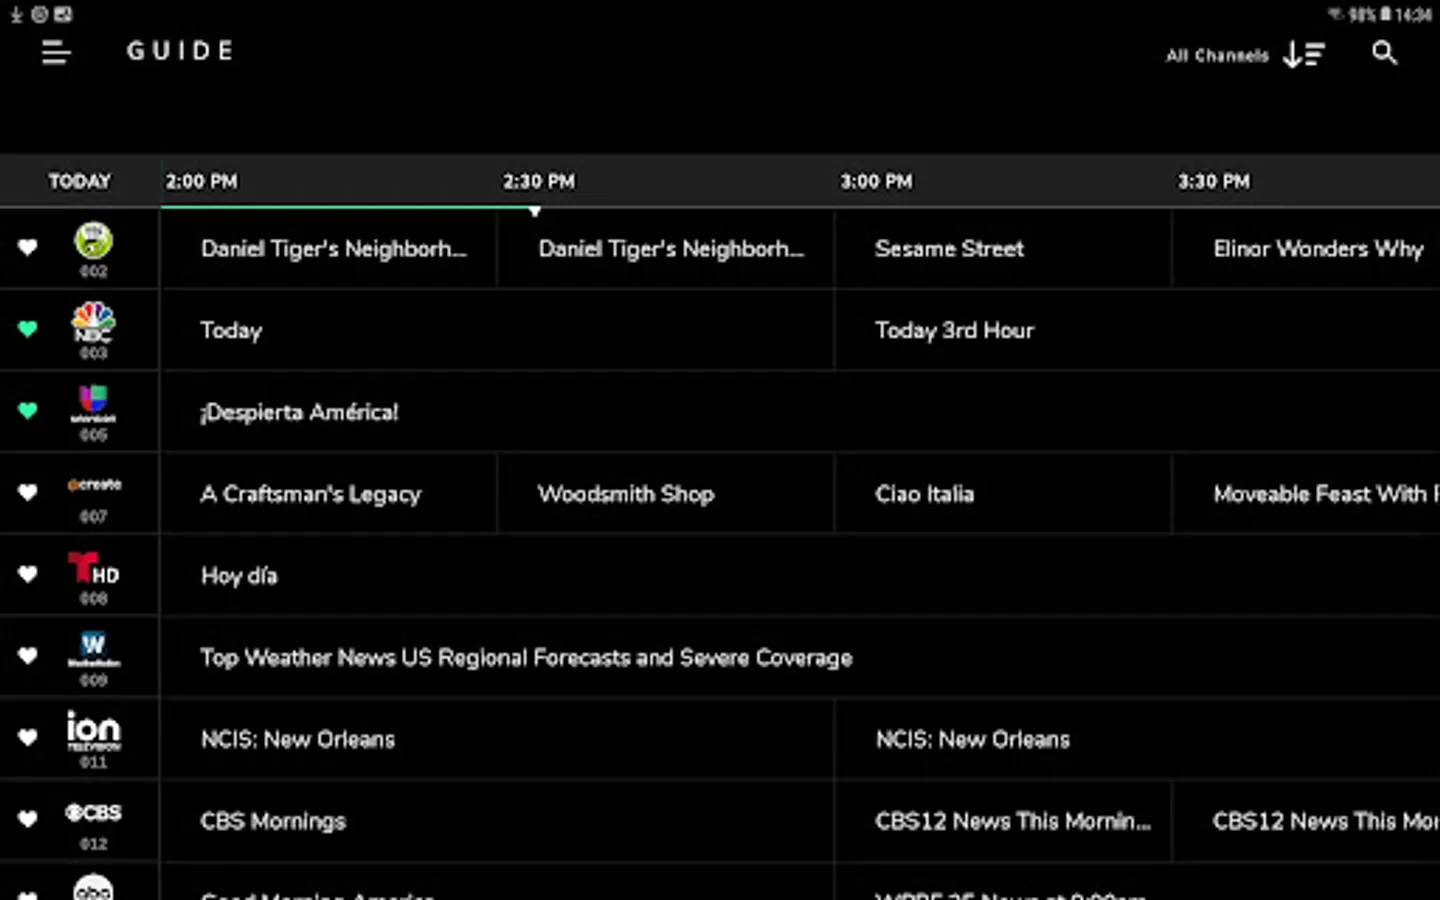Open 2:00 PM Daniel Tiger's Neighborhood

point(329,249)
